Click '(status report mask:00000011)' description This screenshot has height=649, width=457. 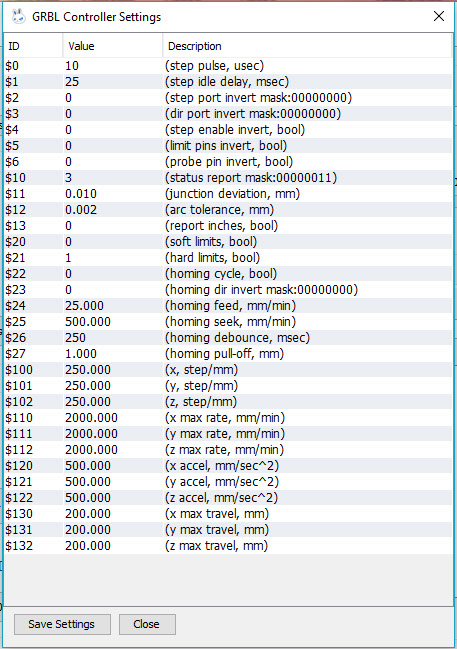[x=251, y=178]
